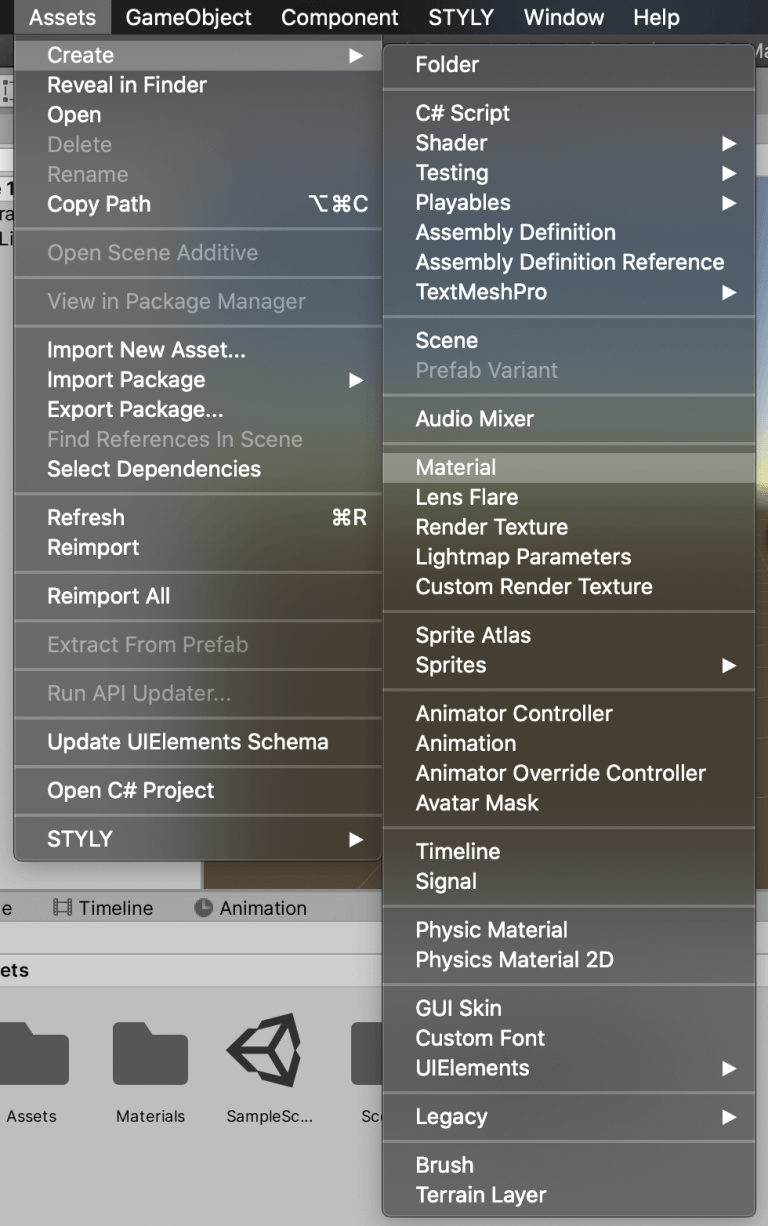This screenshot has width=768, height=1226.
Task: Create a Physic Material
Action: point(489,930)
